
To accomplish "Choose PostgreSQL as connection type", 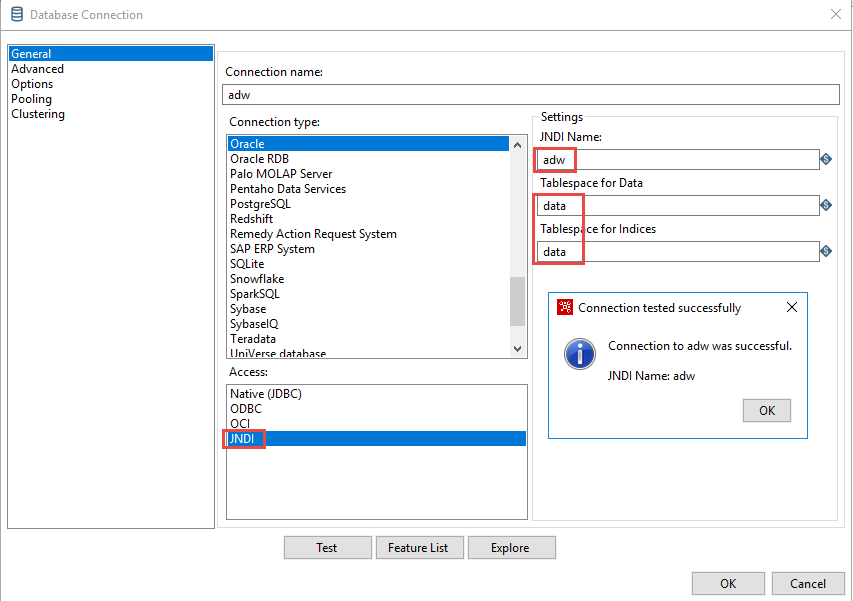I will pos(260,204).
